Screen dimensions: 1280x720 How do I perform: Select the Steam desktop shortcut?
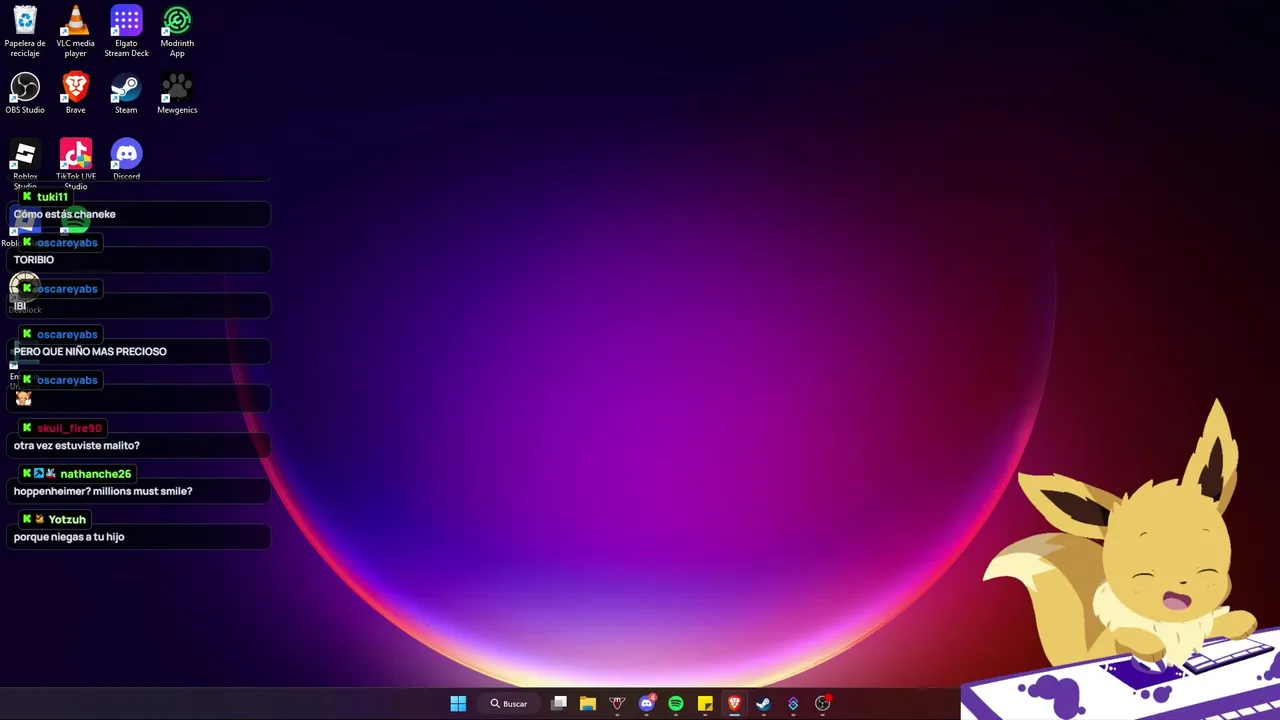tap(126, 93)
